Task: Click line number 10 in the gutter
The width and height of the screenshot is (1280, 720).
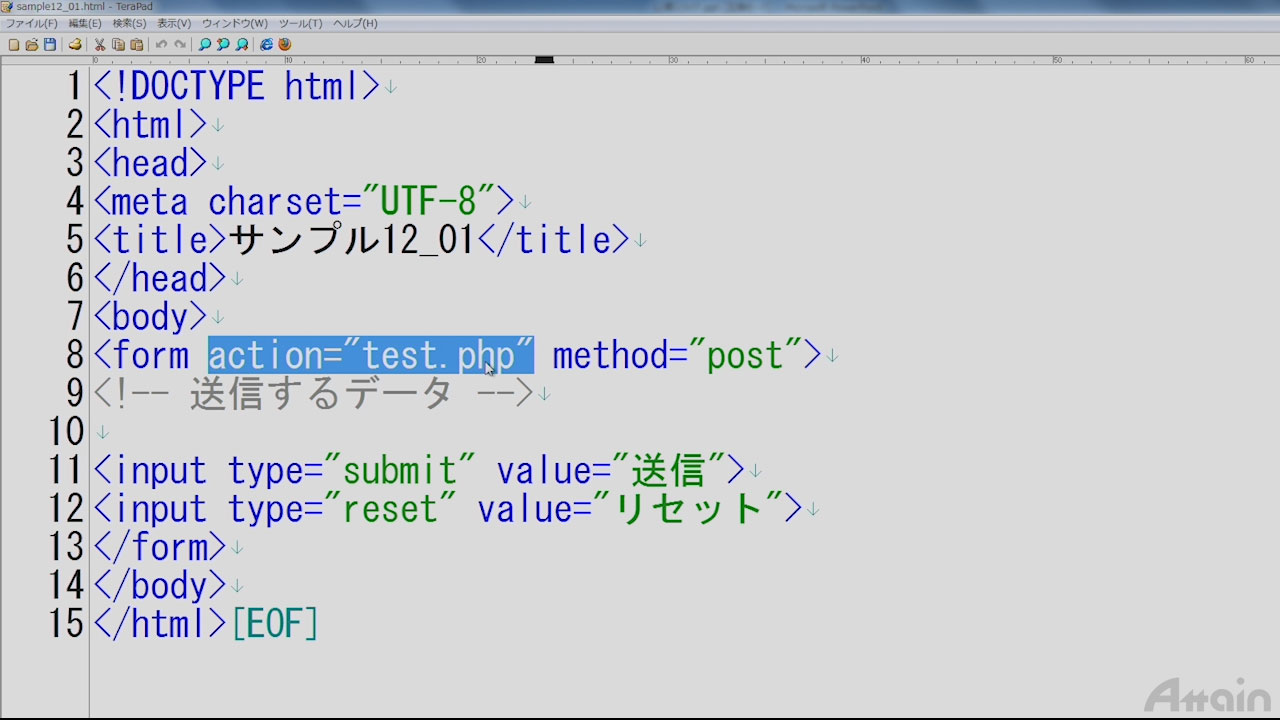Action: (x=66, y=432)
